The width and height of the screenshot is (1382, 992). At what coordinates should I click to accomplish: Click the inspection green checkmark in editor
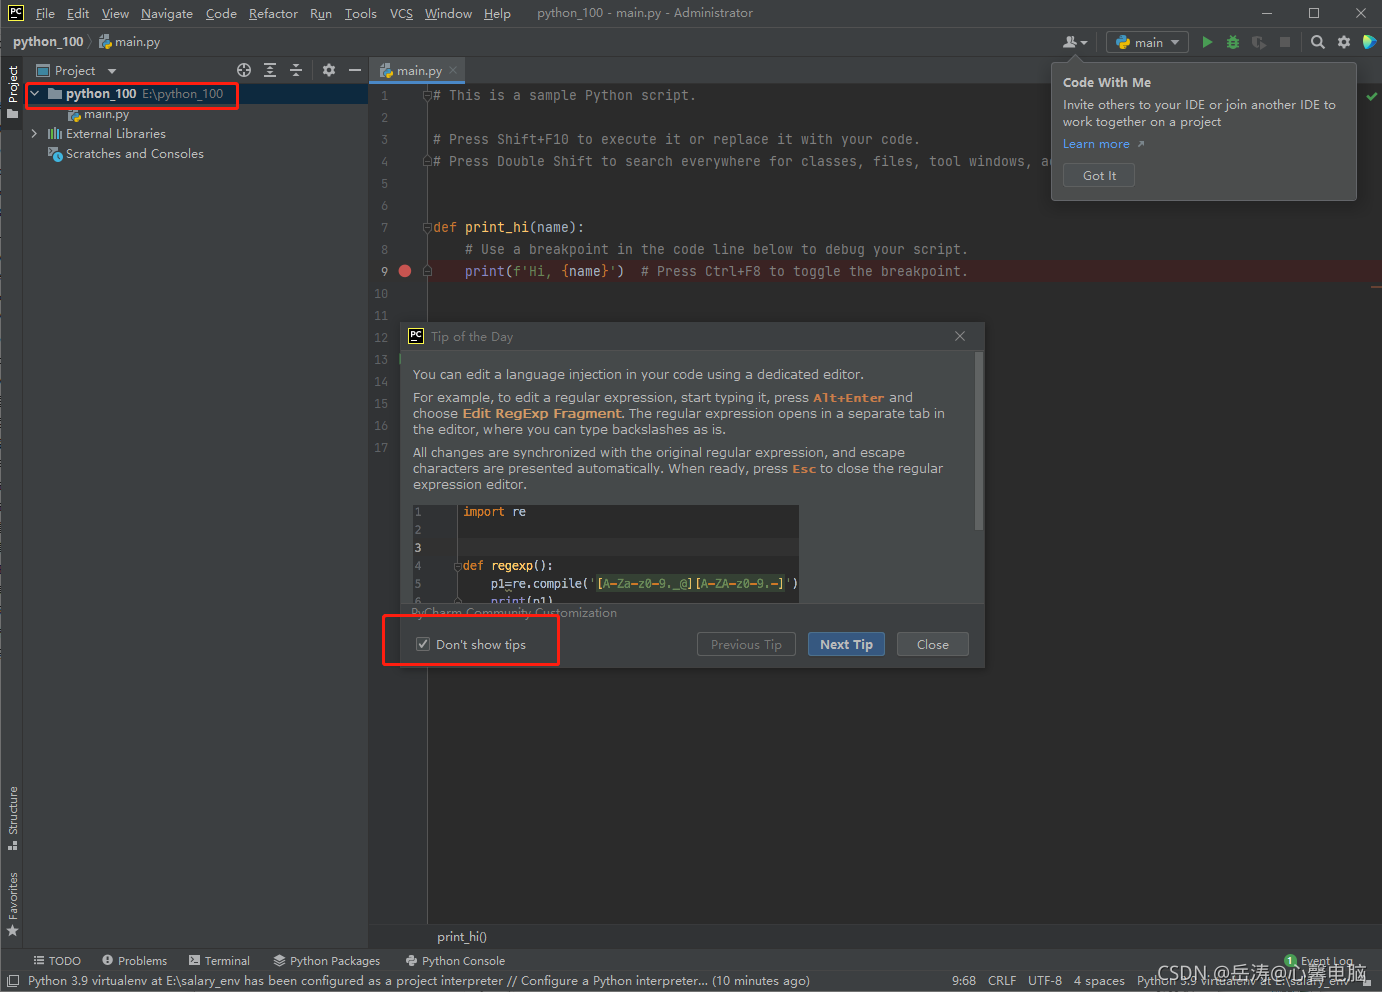pyautogui.click(x=1372, y=96)
